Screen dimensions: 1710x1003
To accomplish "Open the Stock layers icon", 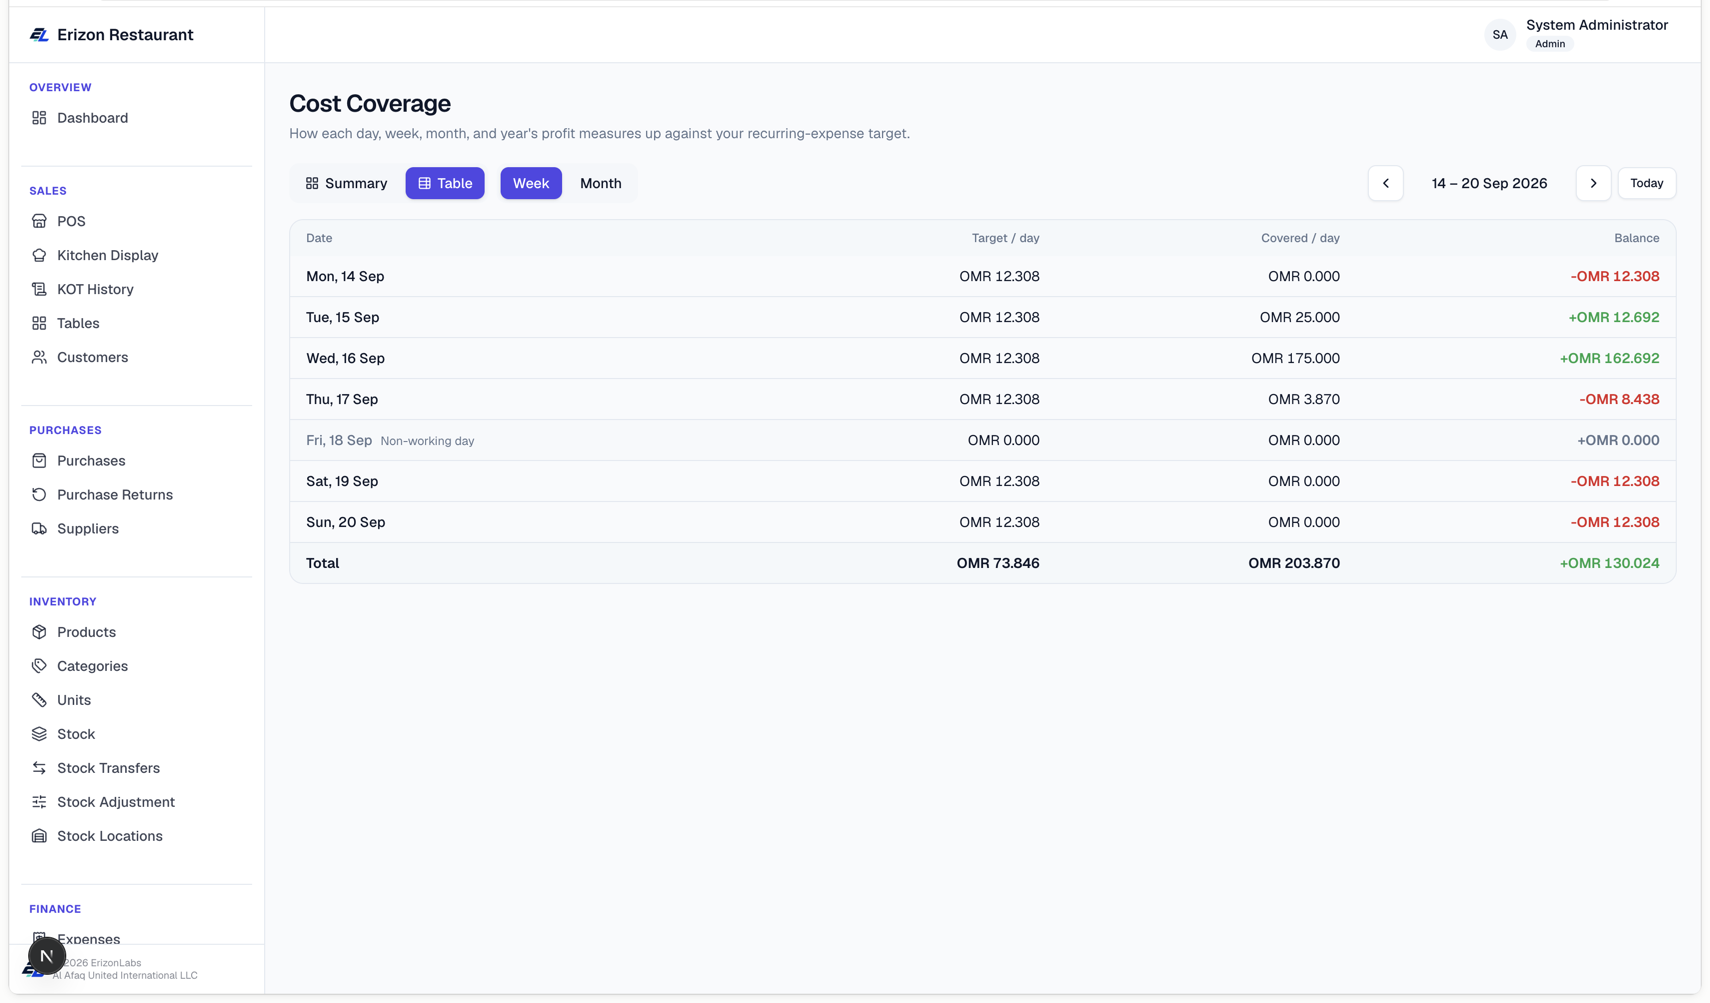I will click(39, 734).
